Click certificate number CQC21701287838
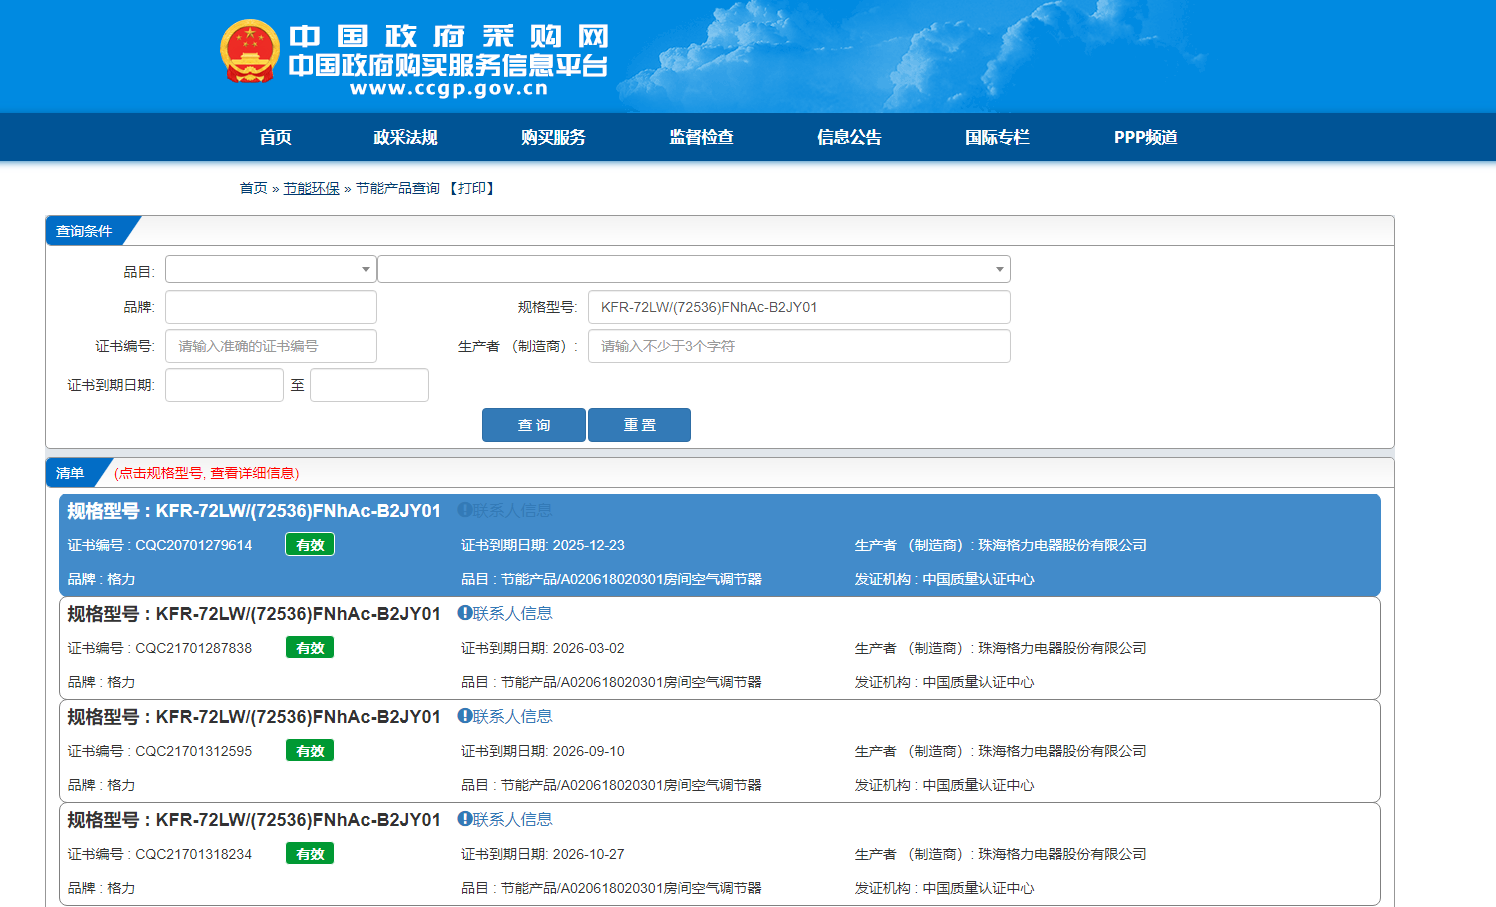This screenshot has width=1496, height=907. [194, 648]
